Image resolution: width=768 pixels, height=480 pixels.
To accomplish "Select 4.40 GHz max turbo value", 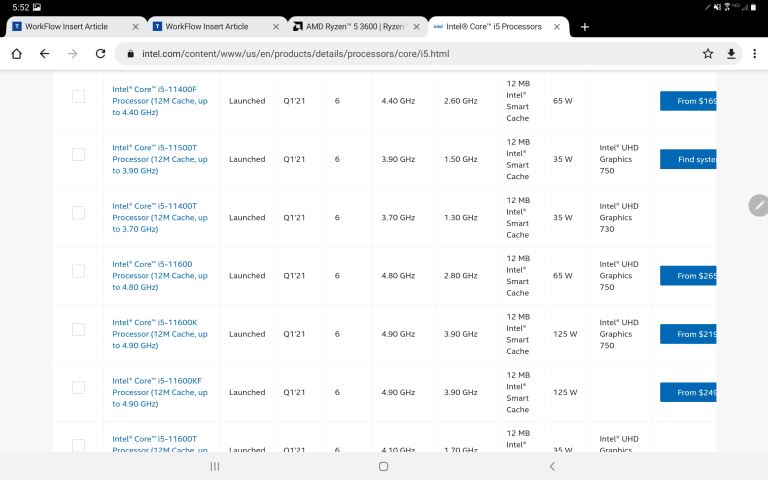I will (398, 101).
